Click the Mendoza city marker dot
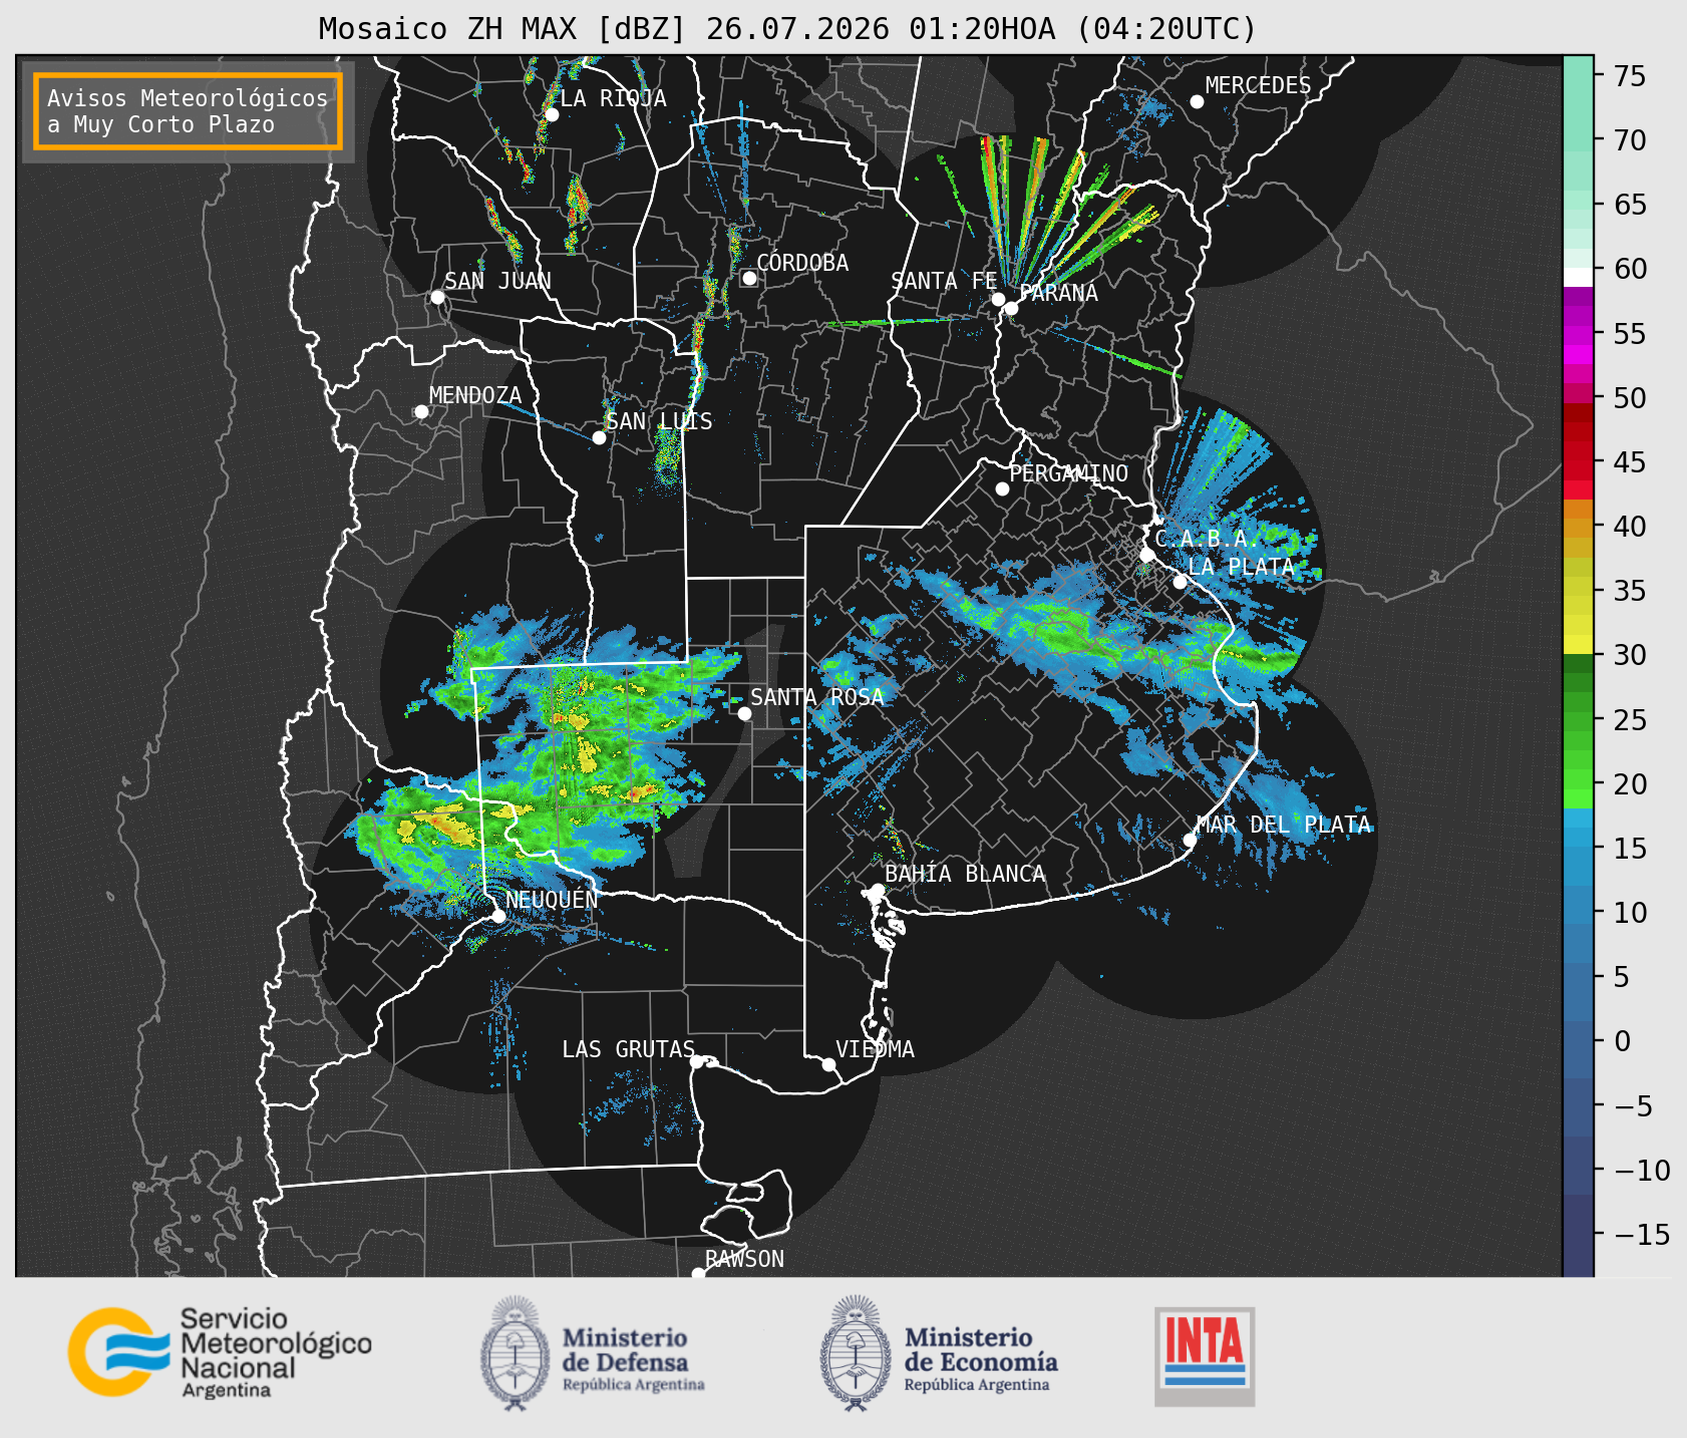The height and width of the screenshot is (1438, 1687). pyautogui.click(x=421, y=412)
